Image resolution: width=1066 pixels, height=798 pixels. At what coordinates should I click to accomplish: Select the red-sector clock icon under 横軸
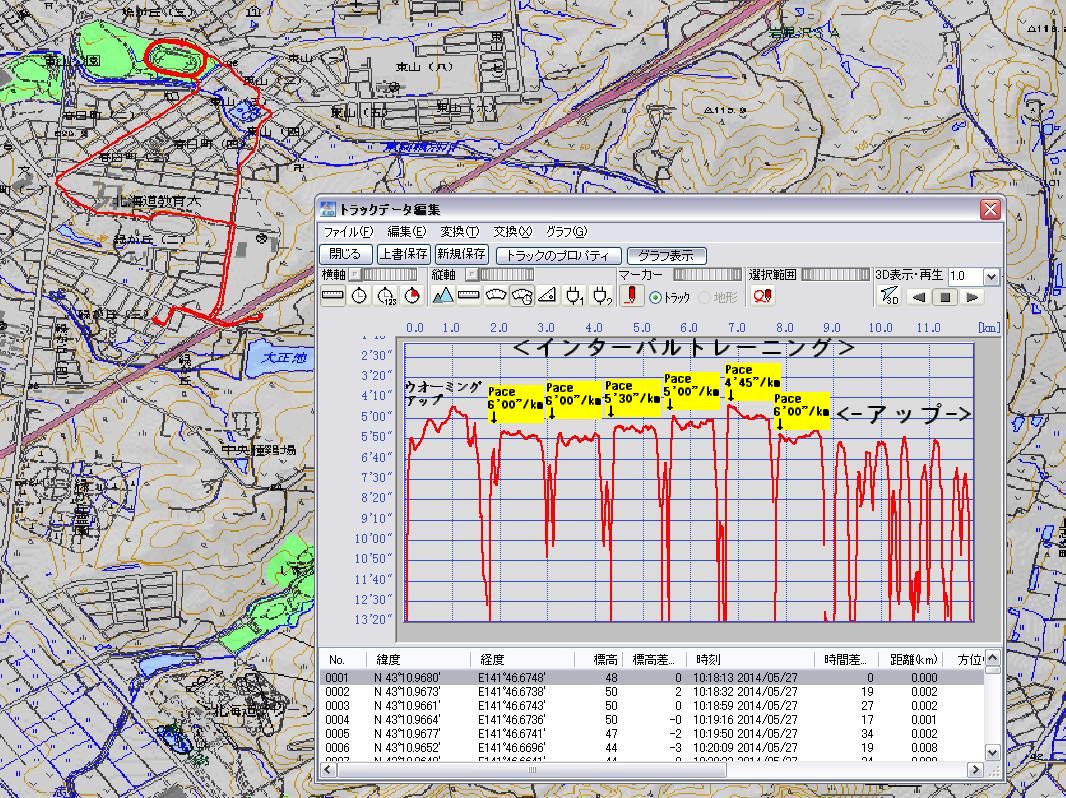[412, 296]
